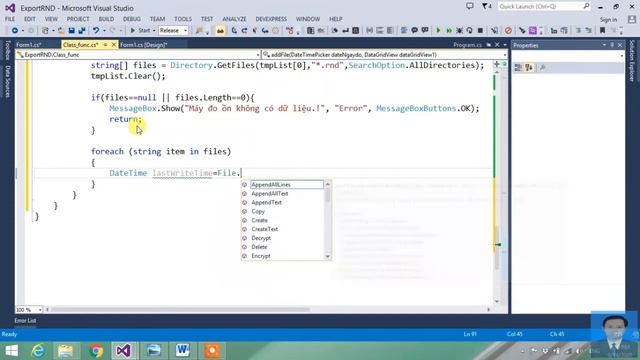Click the Windows Start button

point(11,351)
